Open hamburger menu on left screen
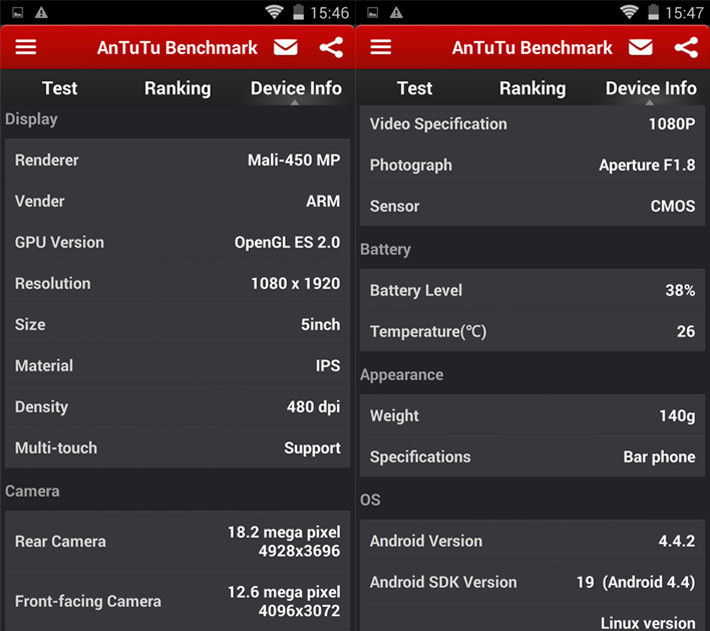Viewport: 710px width, 631px height. coord(26,48)
